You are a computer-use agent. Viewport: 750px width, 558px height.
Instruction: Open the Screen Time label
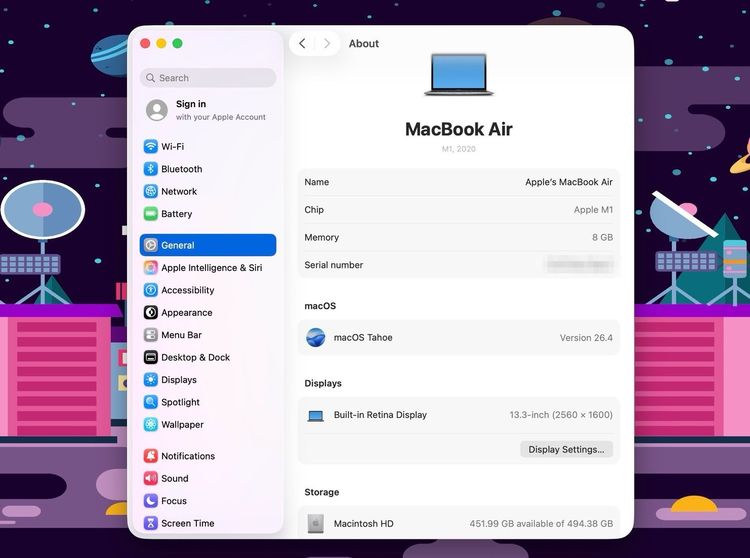(x=188, y=523)
